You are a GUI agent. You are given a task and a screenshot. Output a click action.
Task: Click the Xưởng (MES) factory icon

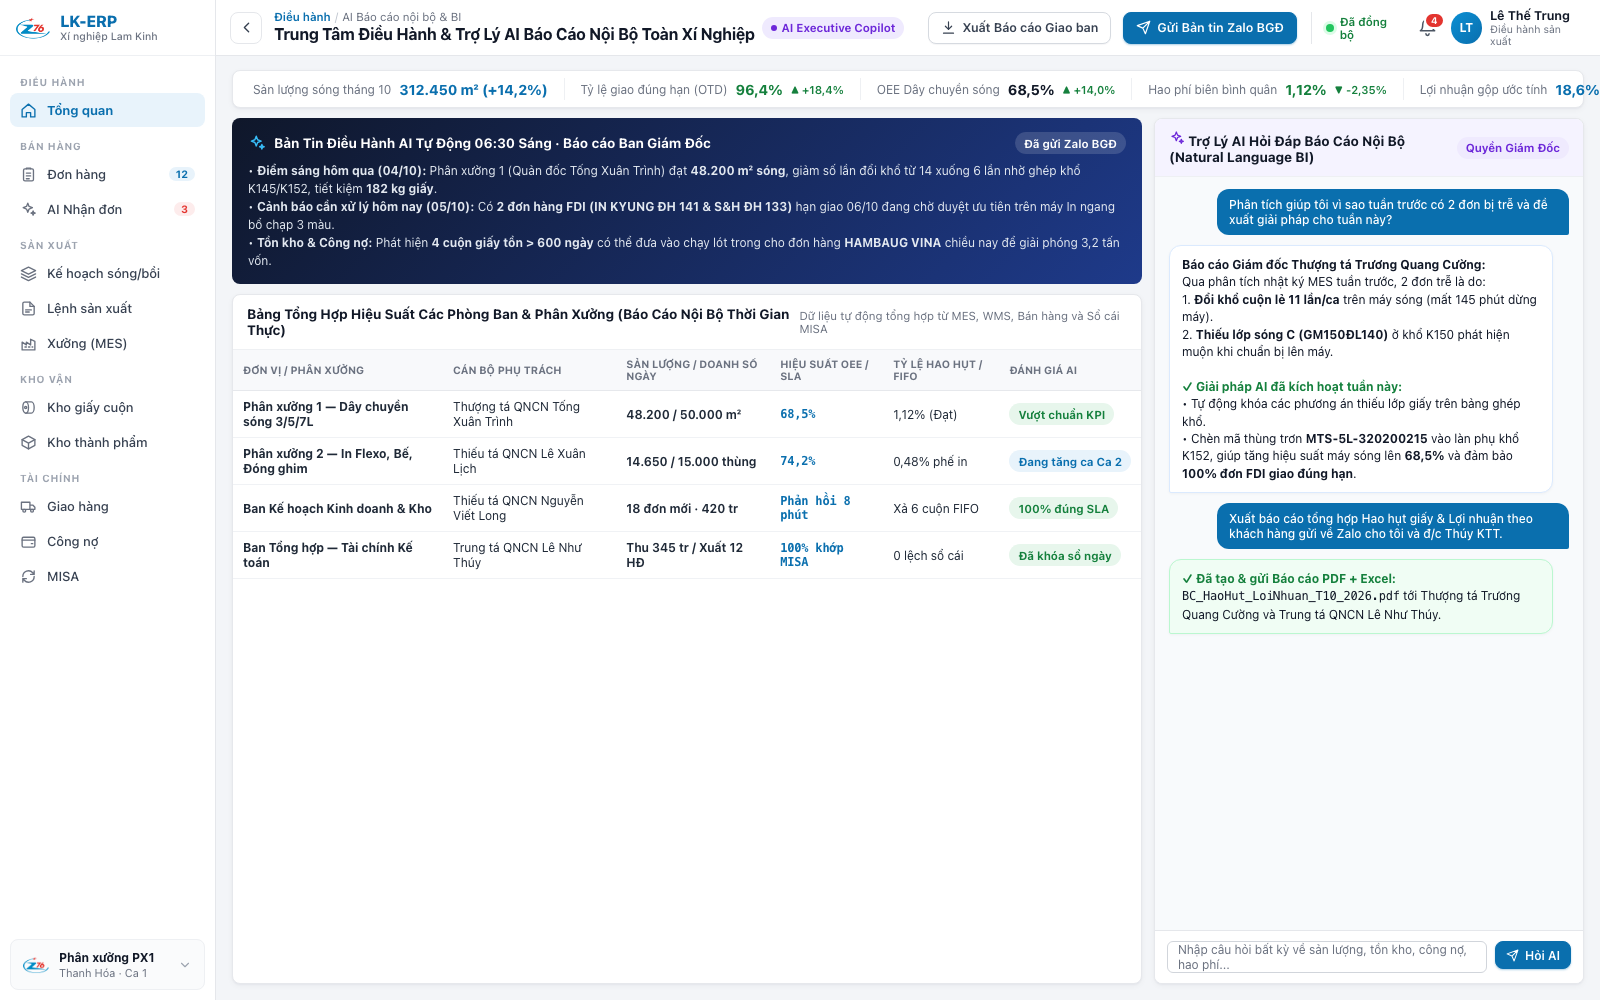pyautogui.click(x=29, y=344)
